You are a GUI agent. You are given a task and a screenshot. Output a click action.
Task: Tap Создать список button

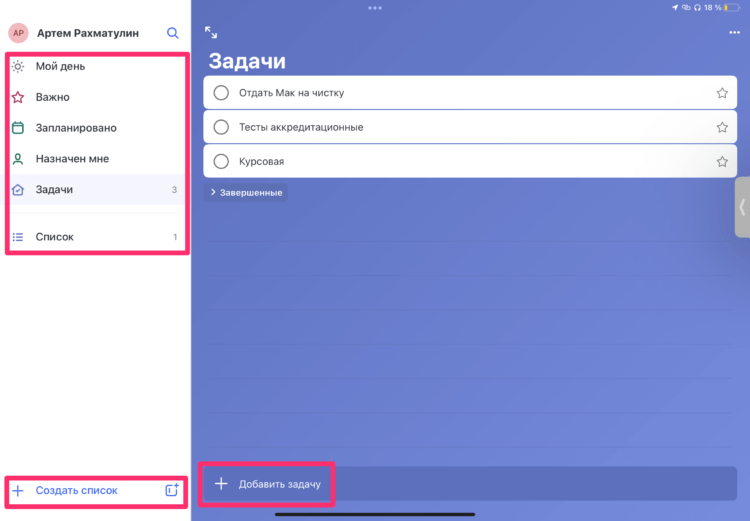pyautogui.click(x=77, y=490)
